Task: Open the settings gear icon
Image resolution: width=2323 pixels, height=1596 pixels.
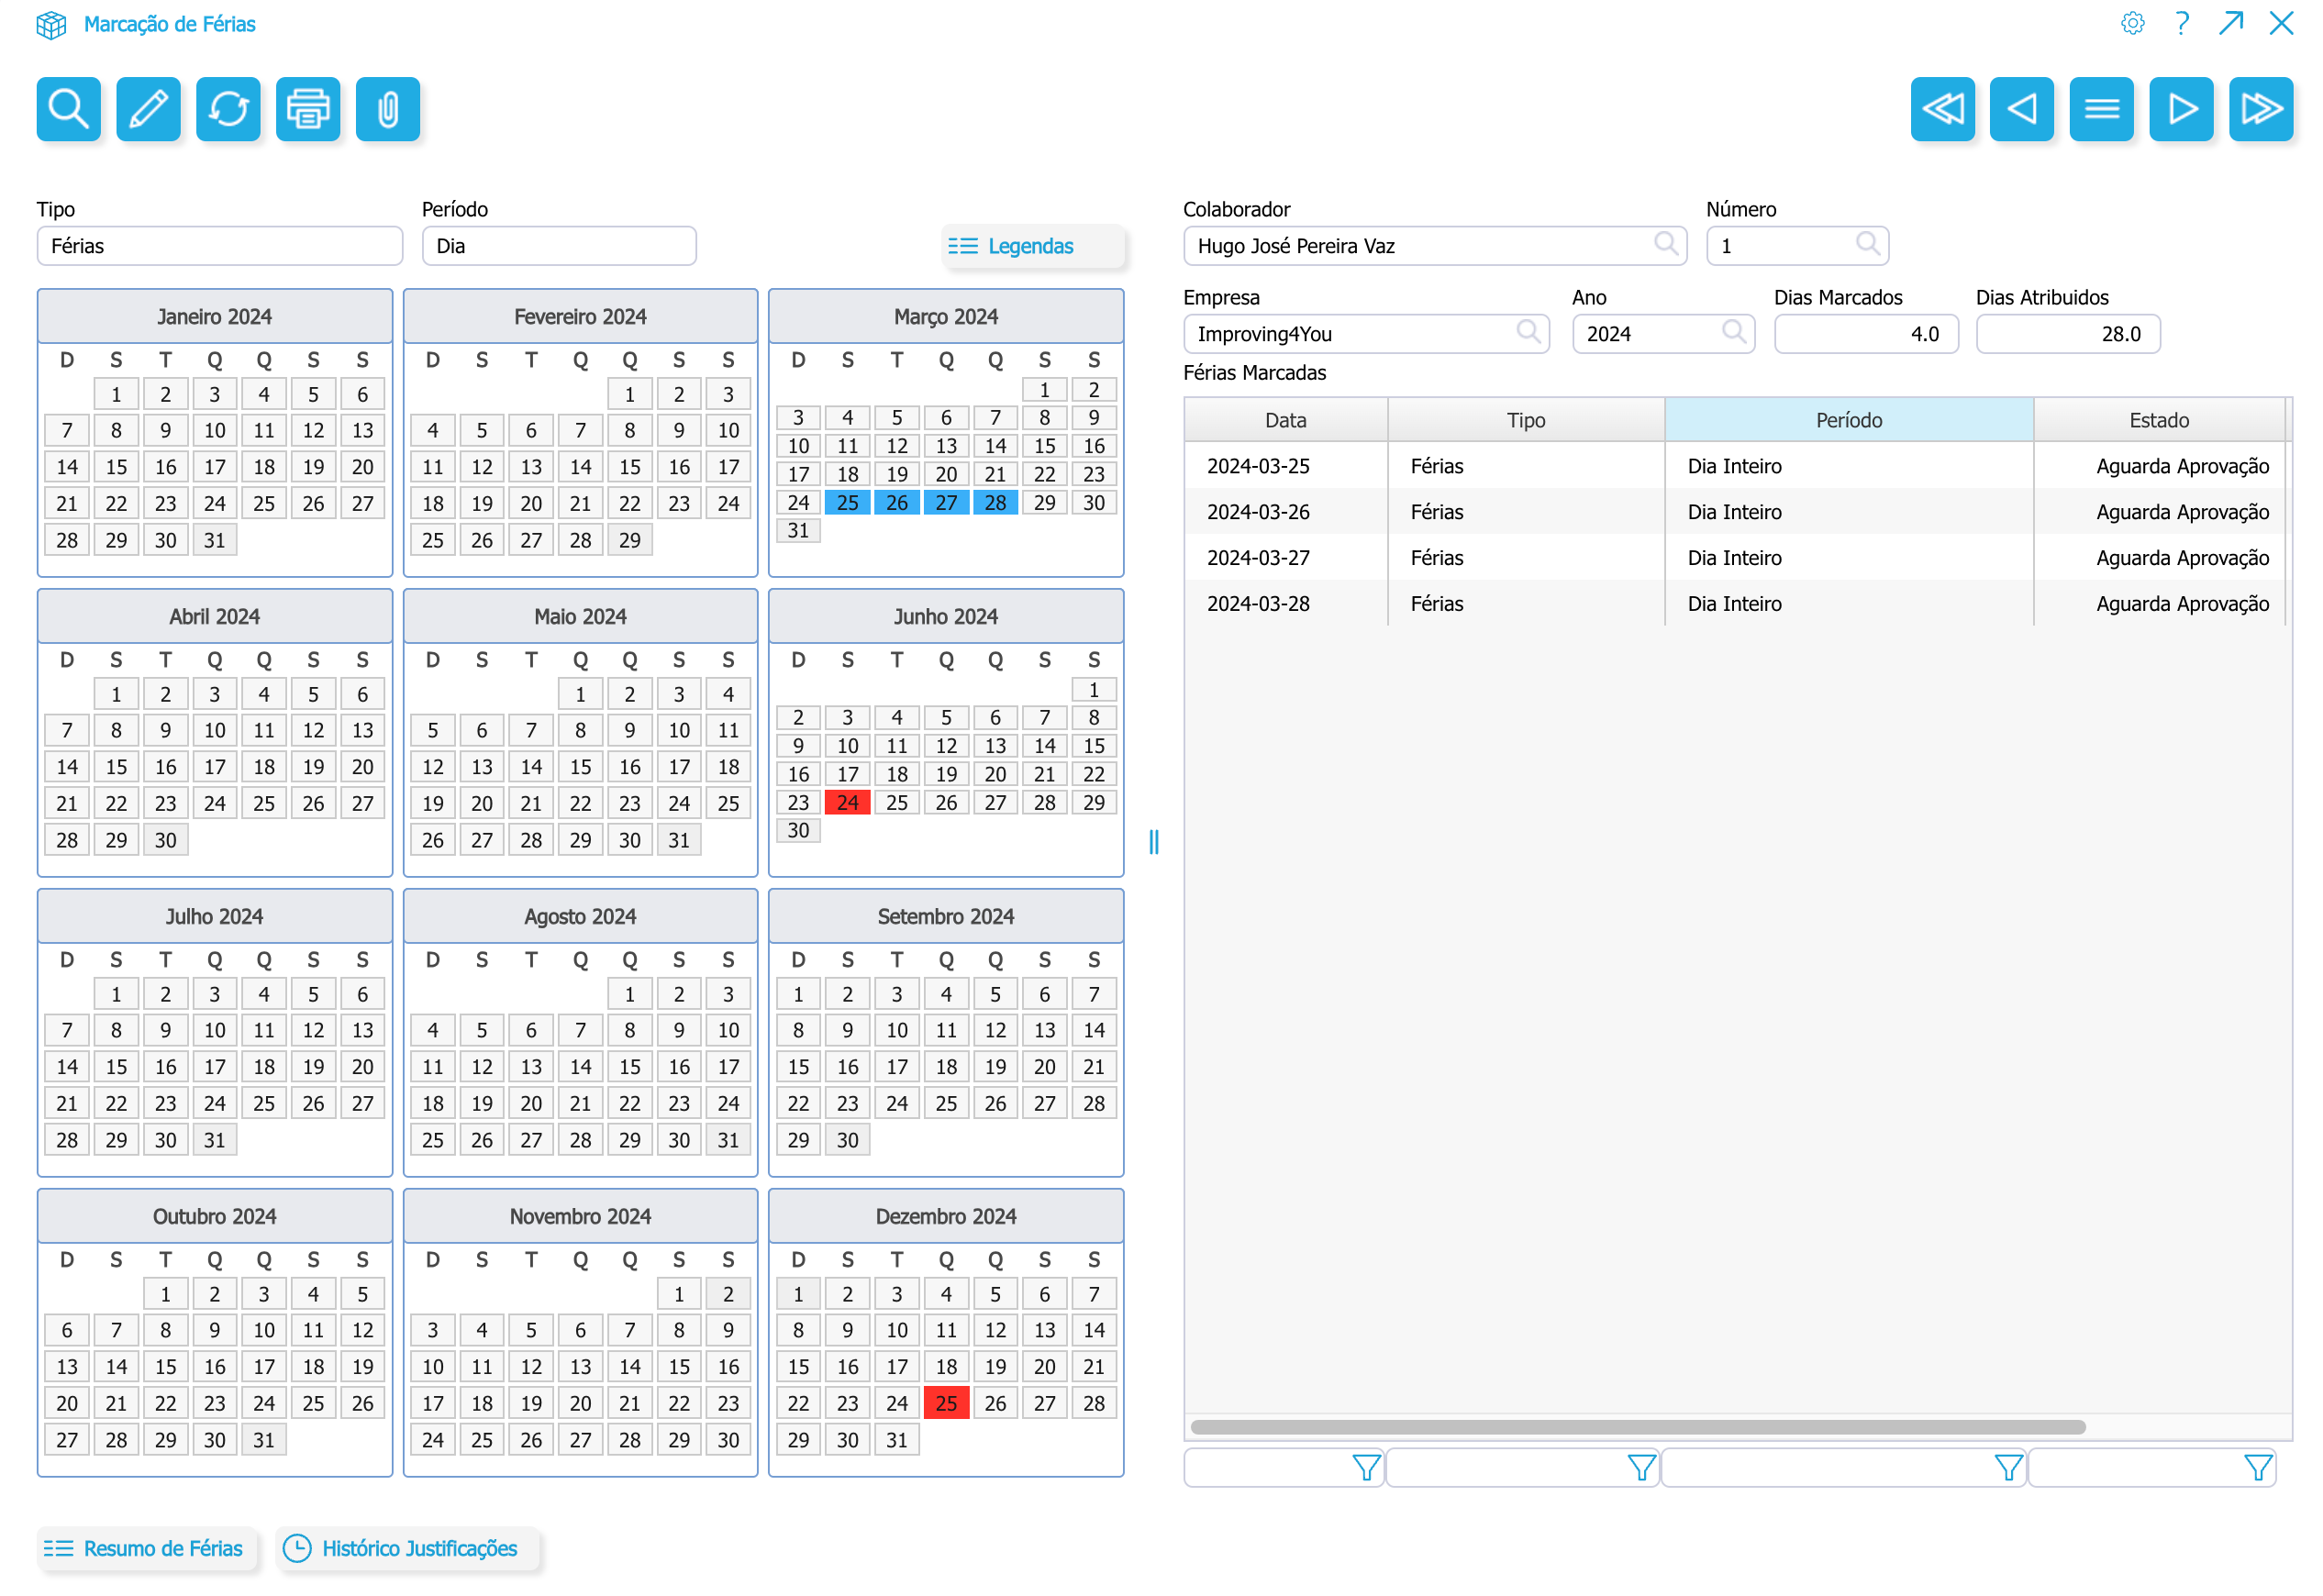Action: [x=2132, y=23]
